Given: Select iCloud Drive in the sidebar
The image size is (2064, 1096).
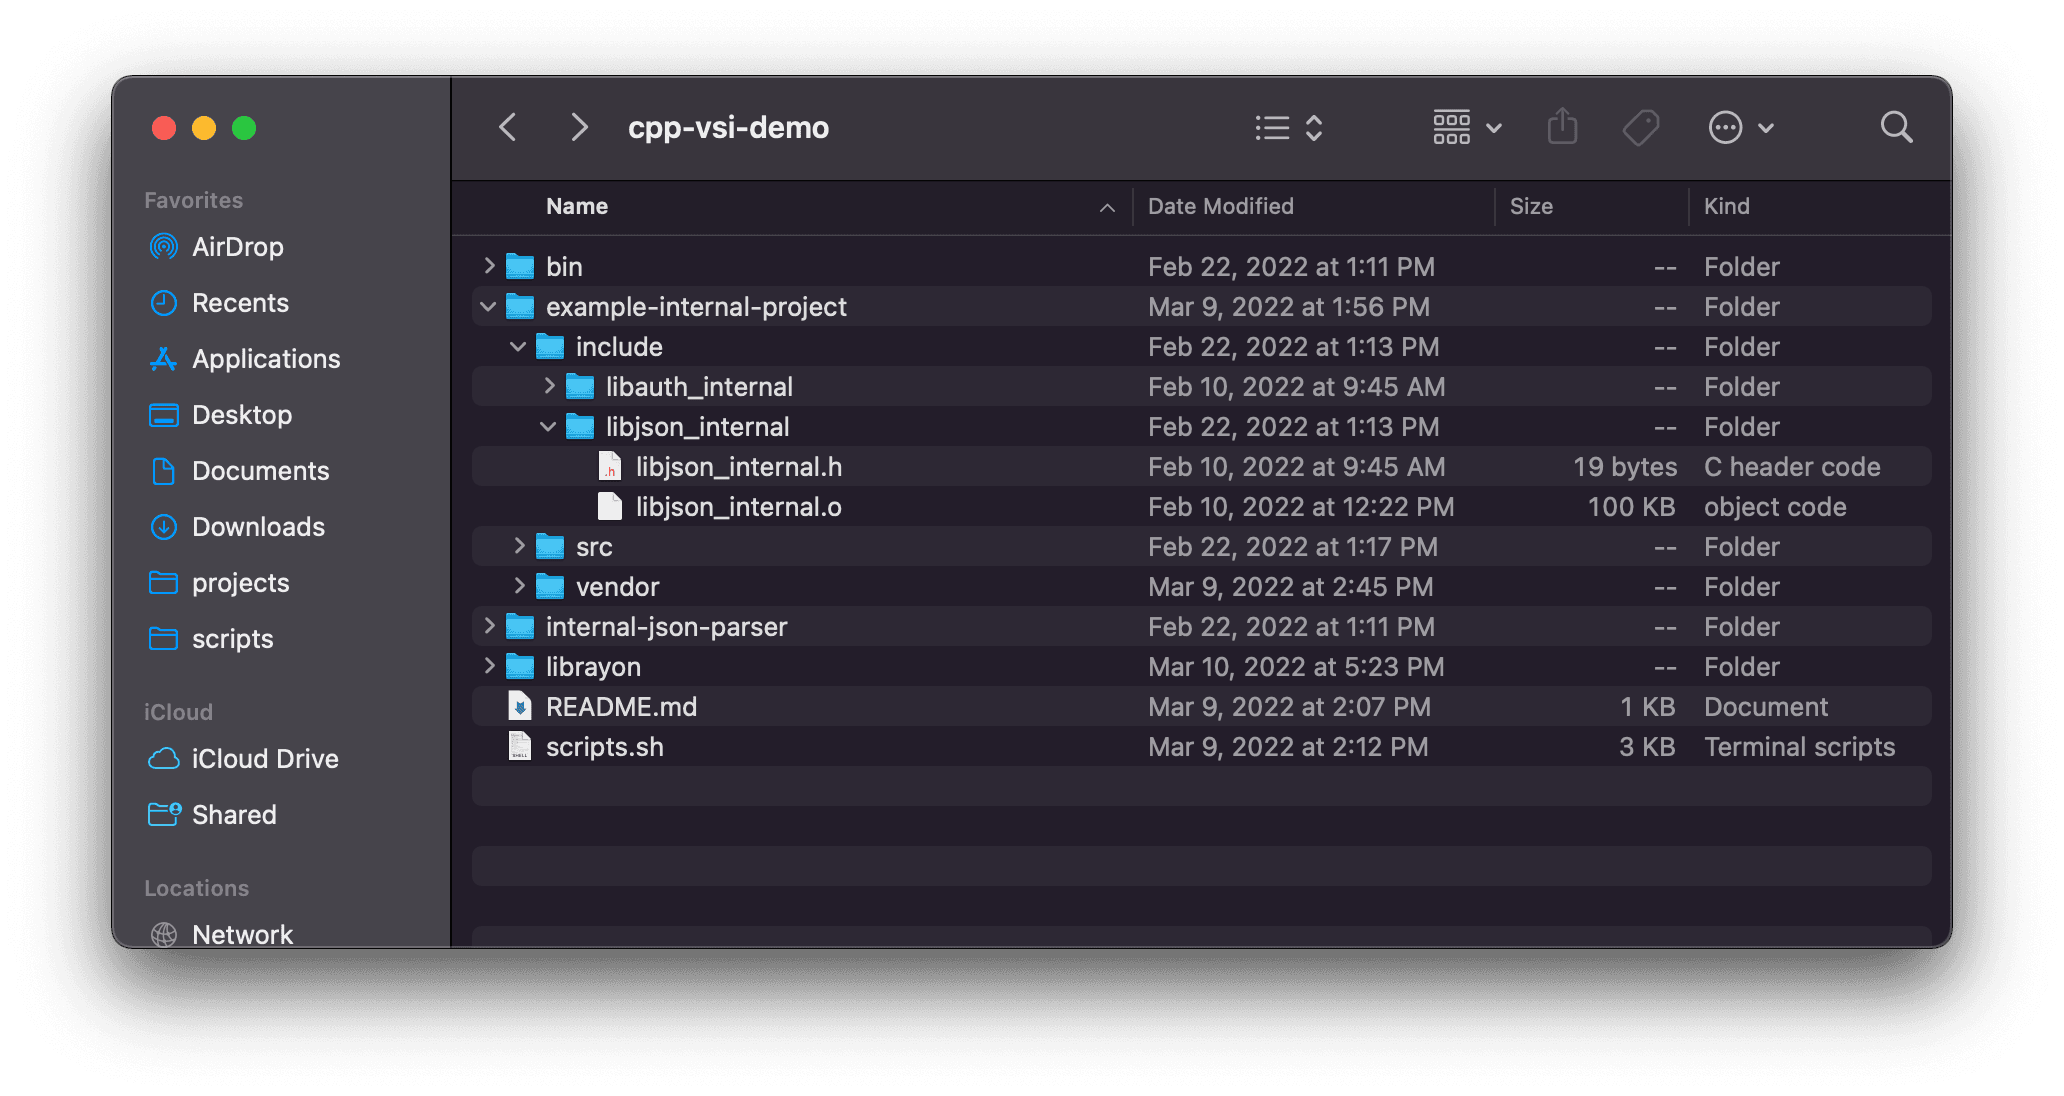Looking at the screenshot, I should (x=265, y=758).
